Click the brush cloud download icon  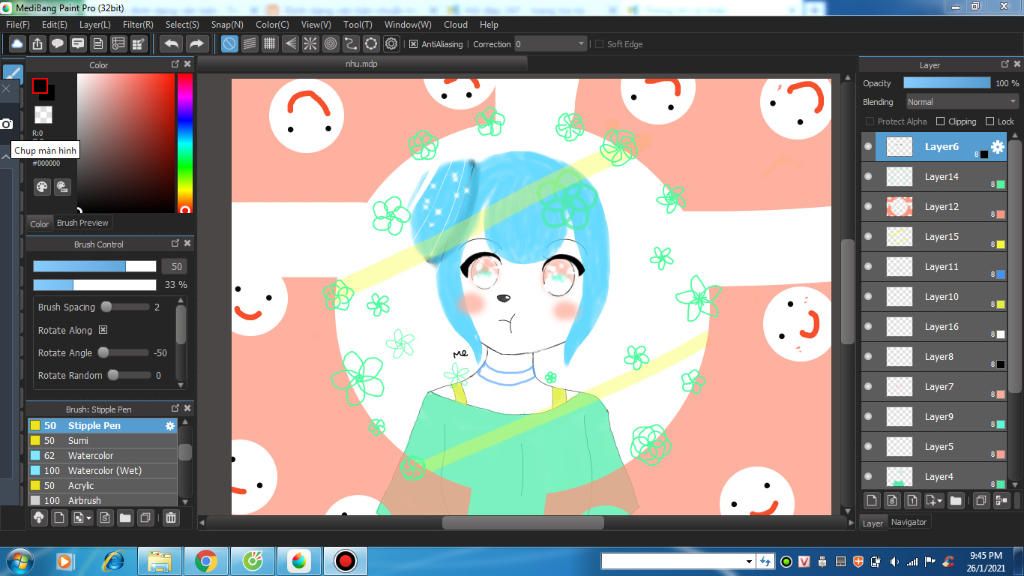click(x=39, y=518)
